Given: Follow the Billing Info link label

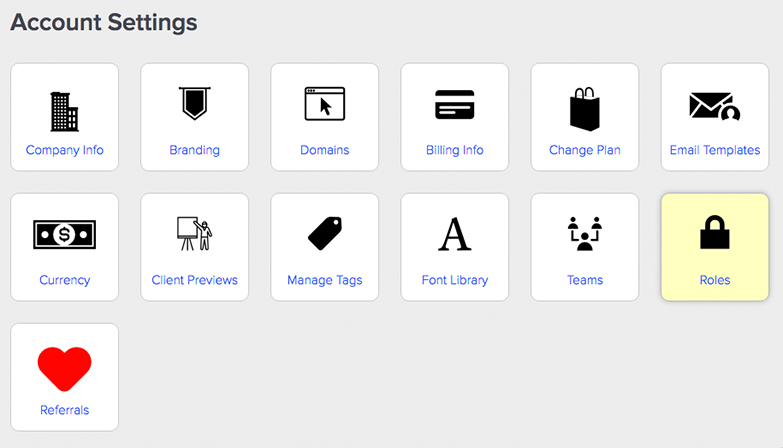Looking at the screenshot, I should (454, 150).
